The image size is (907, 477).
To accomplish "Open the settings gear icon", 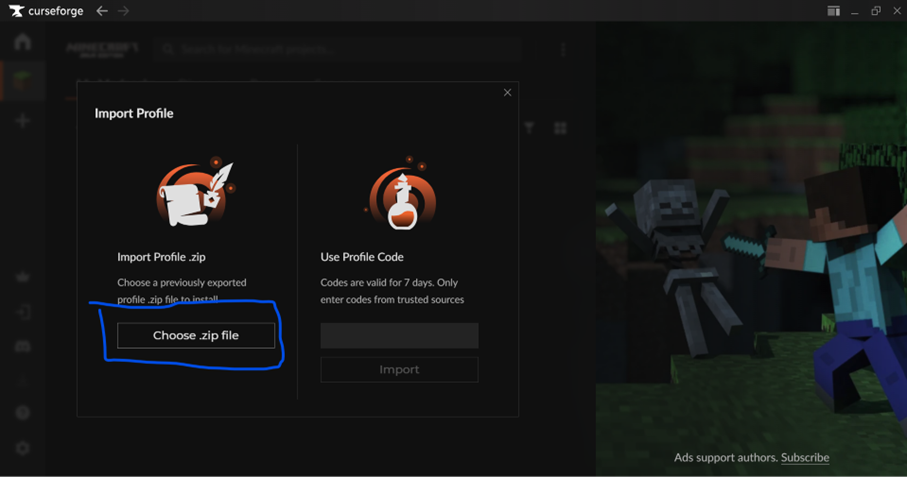I will coord(23,448).
